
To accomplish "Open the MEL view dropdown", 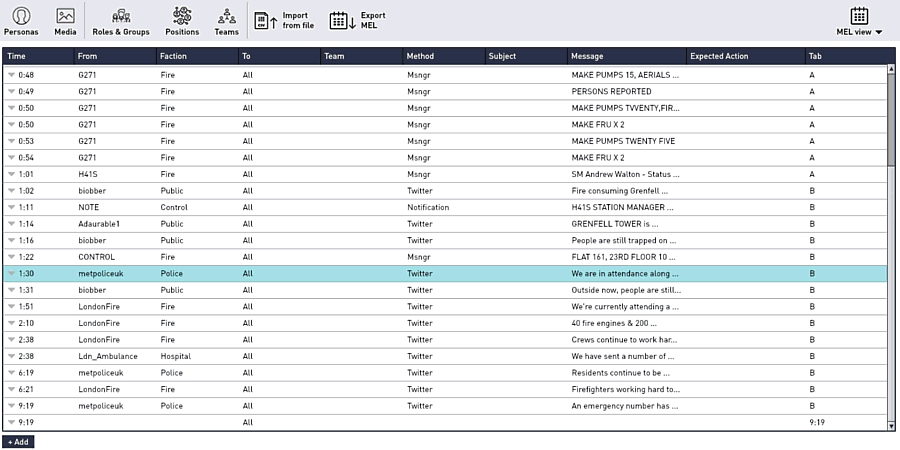I will (859, 22).
